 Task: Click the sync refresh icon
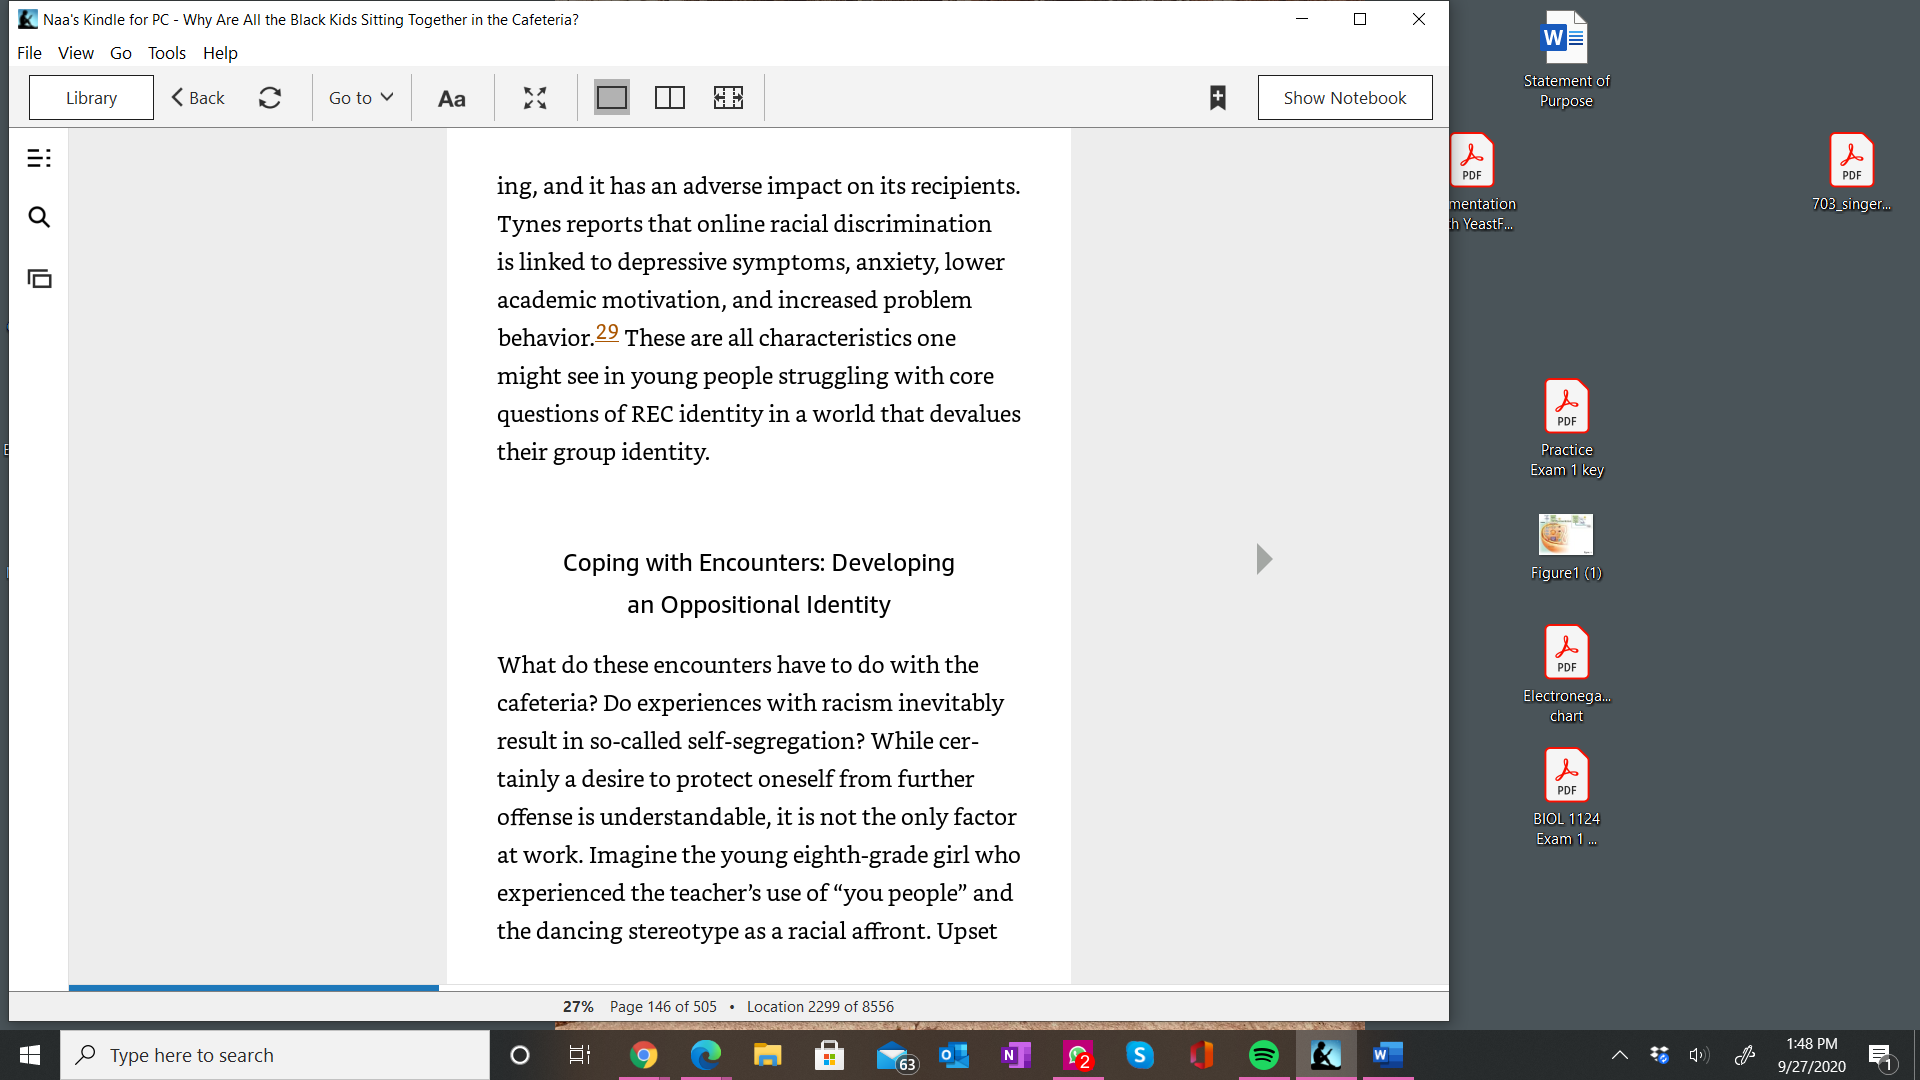pyautogui.click(x=270, y=98)
